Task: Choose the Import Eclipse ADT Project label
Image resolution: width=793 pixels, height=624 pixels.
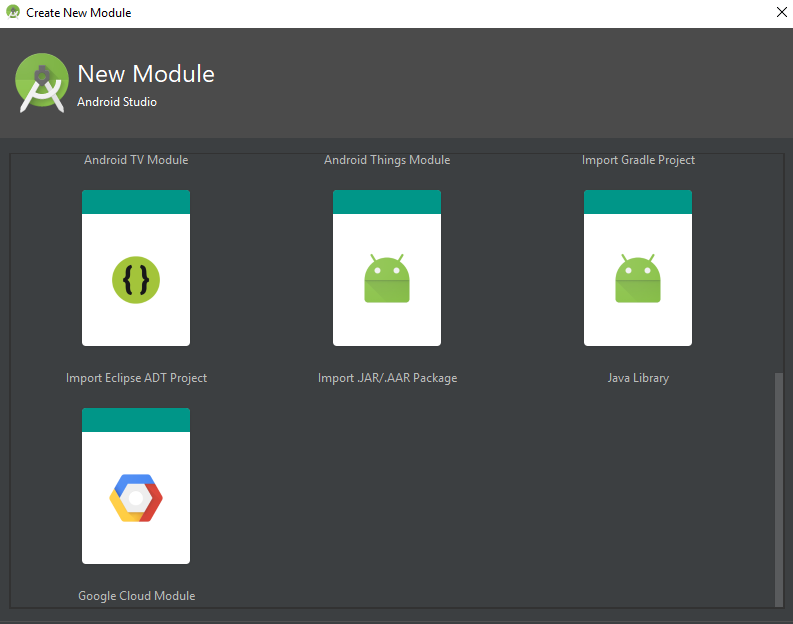Action: point(136,378)
